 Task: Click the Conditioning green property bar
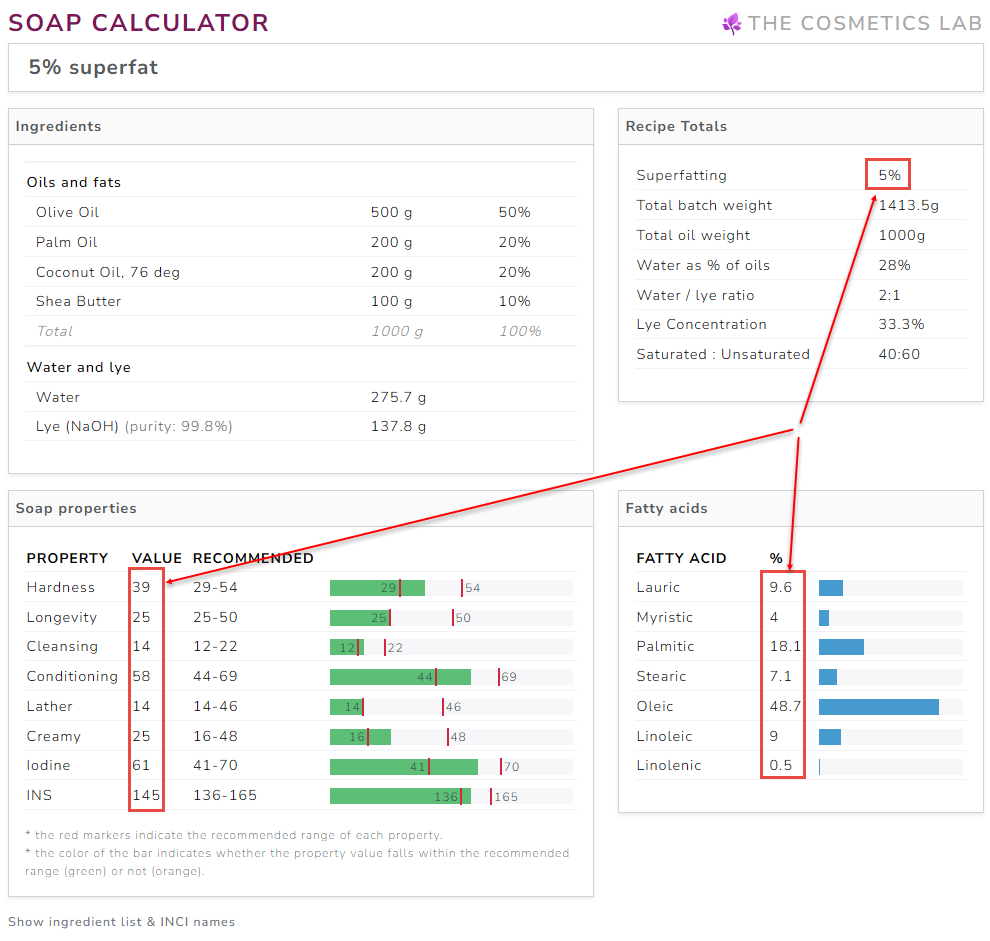(x=400, y=677)
